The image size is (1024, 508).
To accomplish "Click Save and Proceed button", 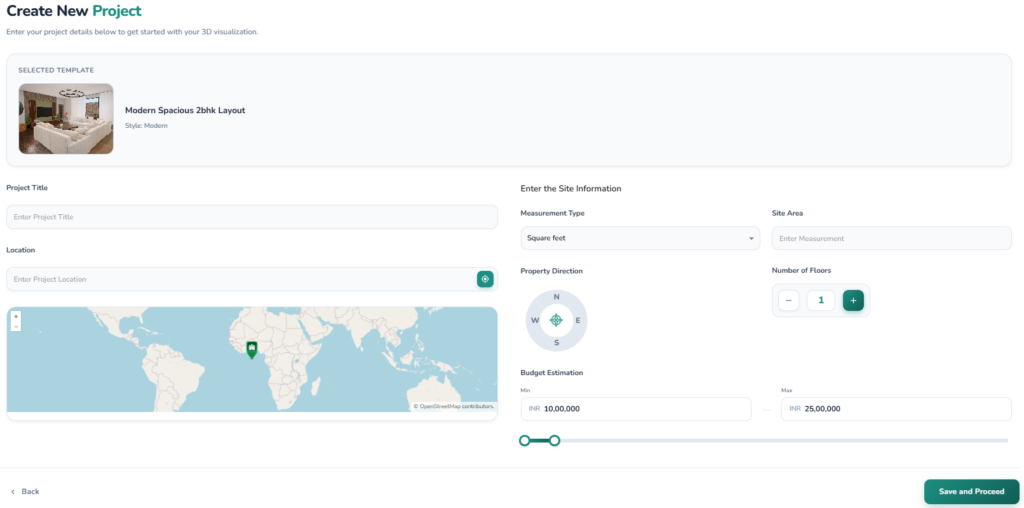I will (x=971, y=491).
